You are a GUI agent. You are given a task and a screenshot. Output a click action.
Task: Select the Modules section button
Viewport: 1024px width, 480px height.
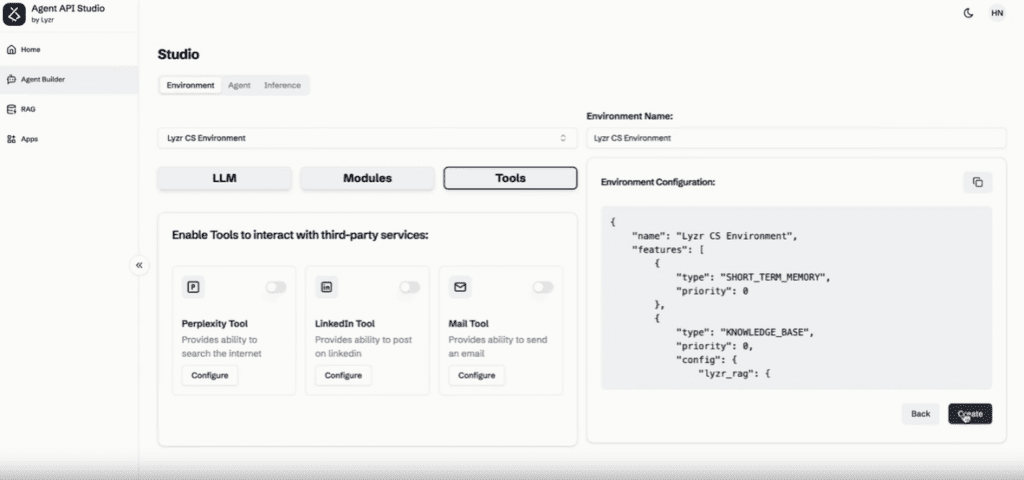pyautogui.click(x=367, y=178)
